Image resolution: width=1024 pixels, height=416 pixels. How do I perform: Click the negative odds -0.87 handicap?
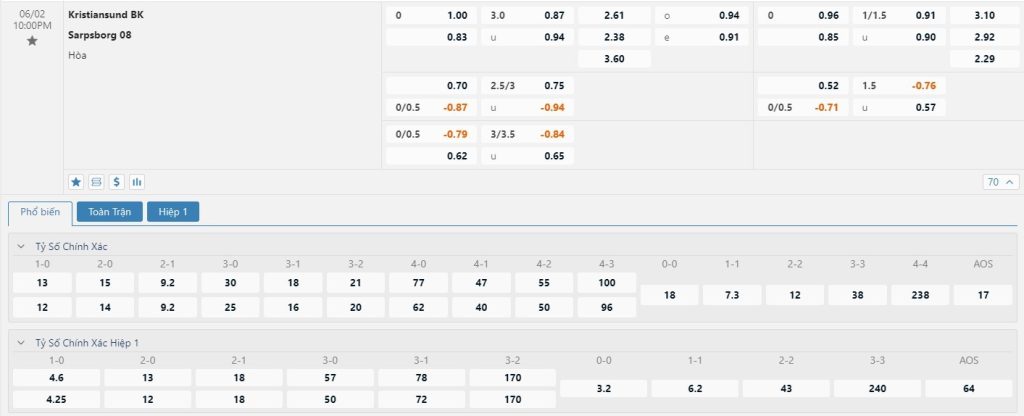pos(455,107)
